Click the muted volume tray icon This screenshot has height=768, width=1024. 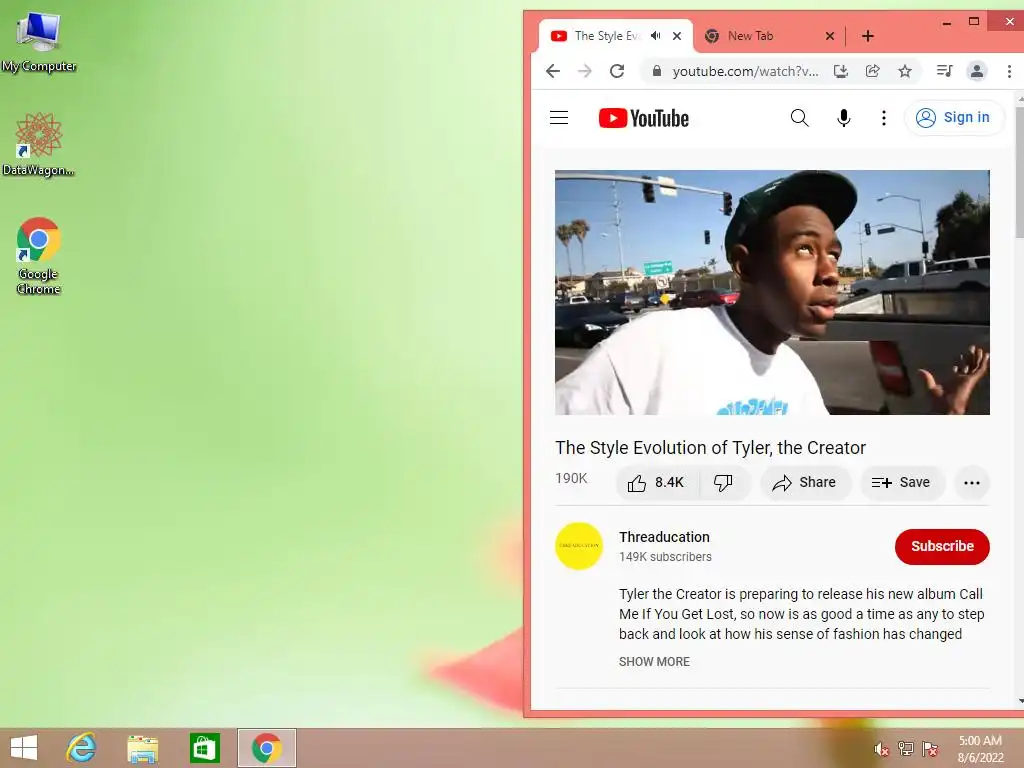click(881, 748)
